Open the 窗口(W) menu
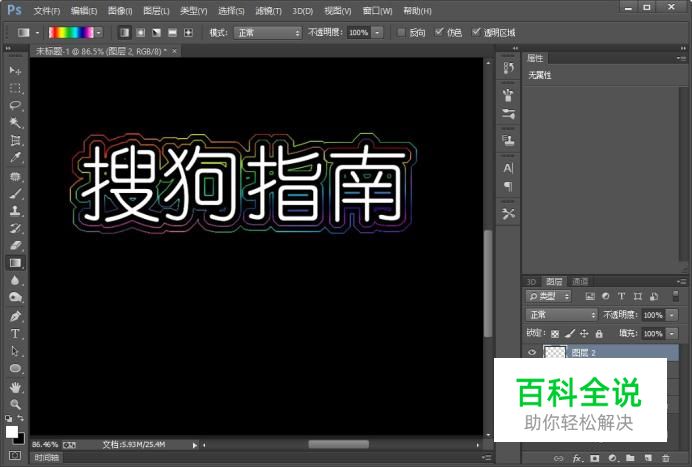692x467 pixels. pyautogui.click(x=377, y=11)
